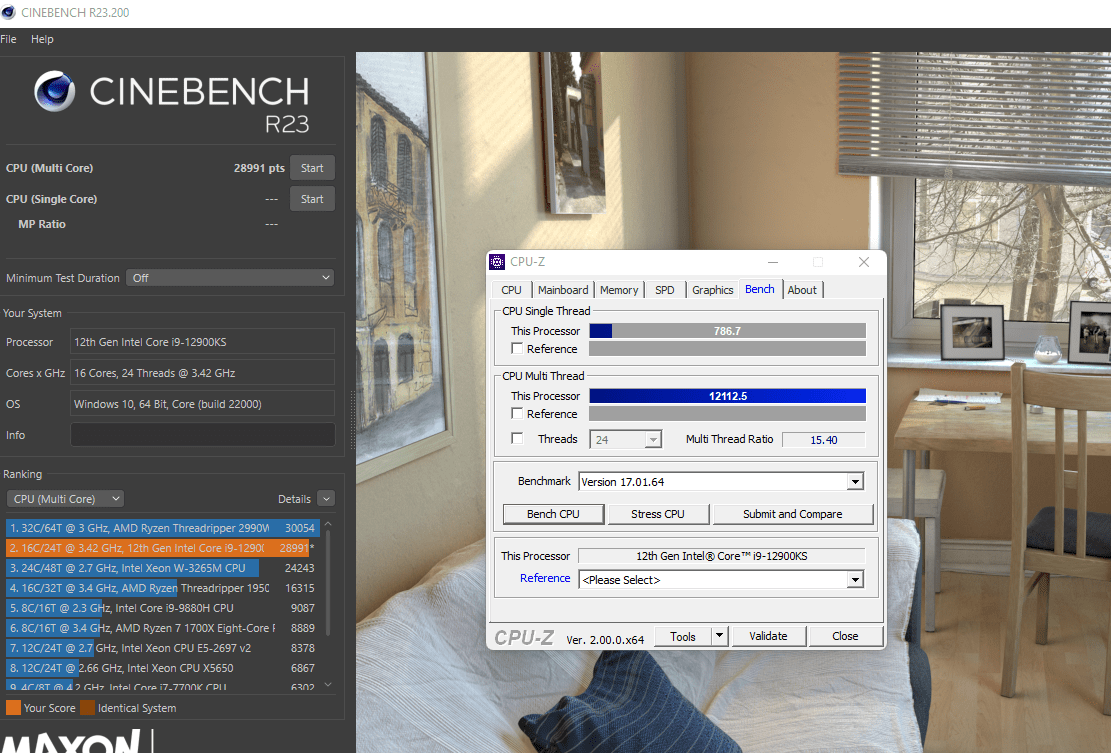
Task: Click the Bench CPU button
Action: click(553, 514)
